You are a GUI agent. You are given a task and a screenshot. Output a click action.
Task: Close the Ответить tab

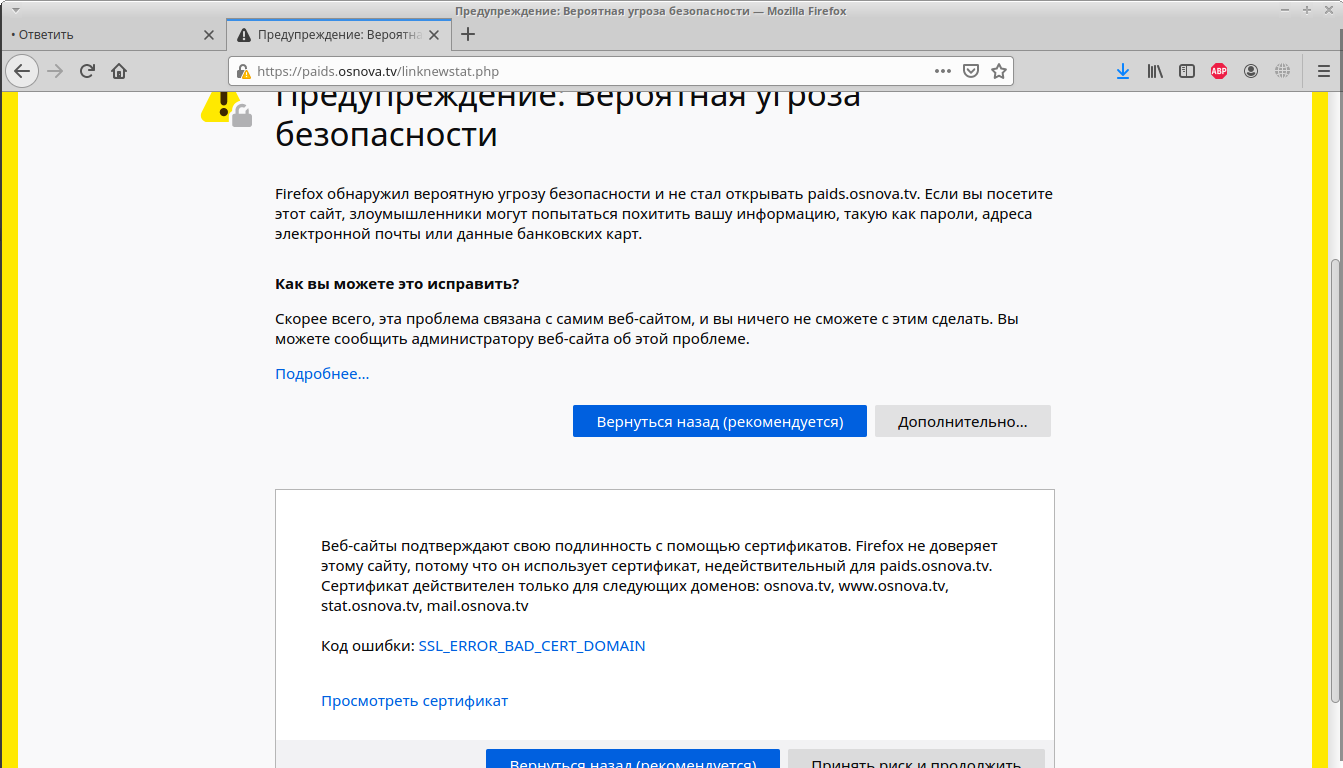[208, 34]
